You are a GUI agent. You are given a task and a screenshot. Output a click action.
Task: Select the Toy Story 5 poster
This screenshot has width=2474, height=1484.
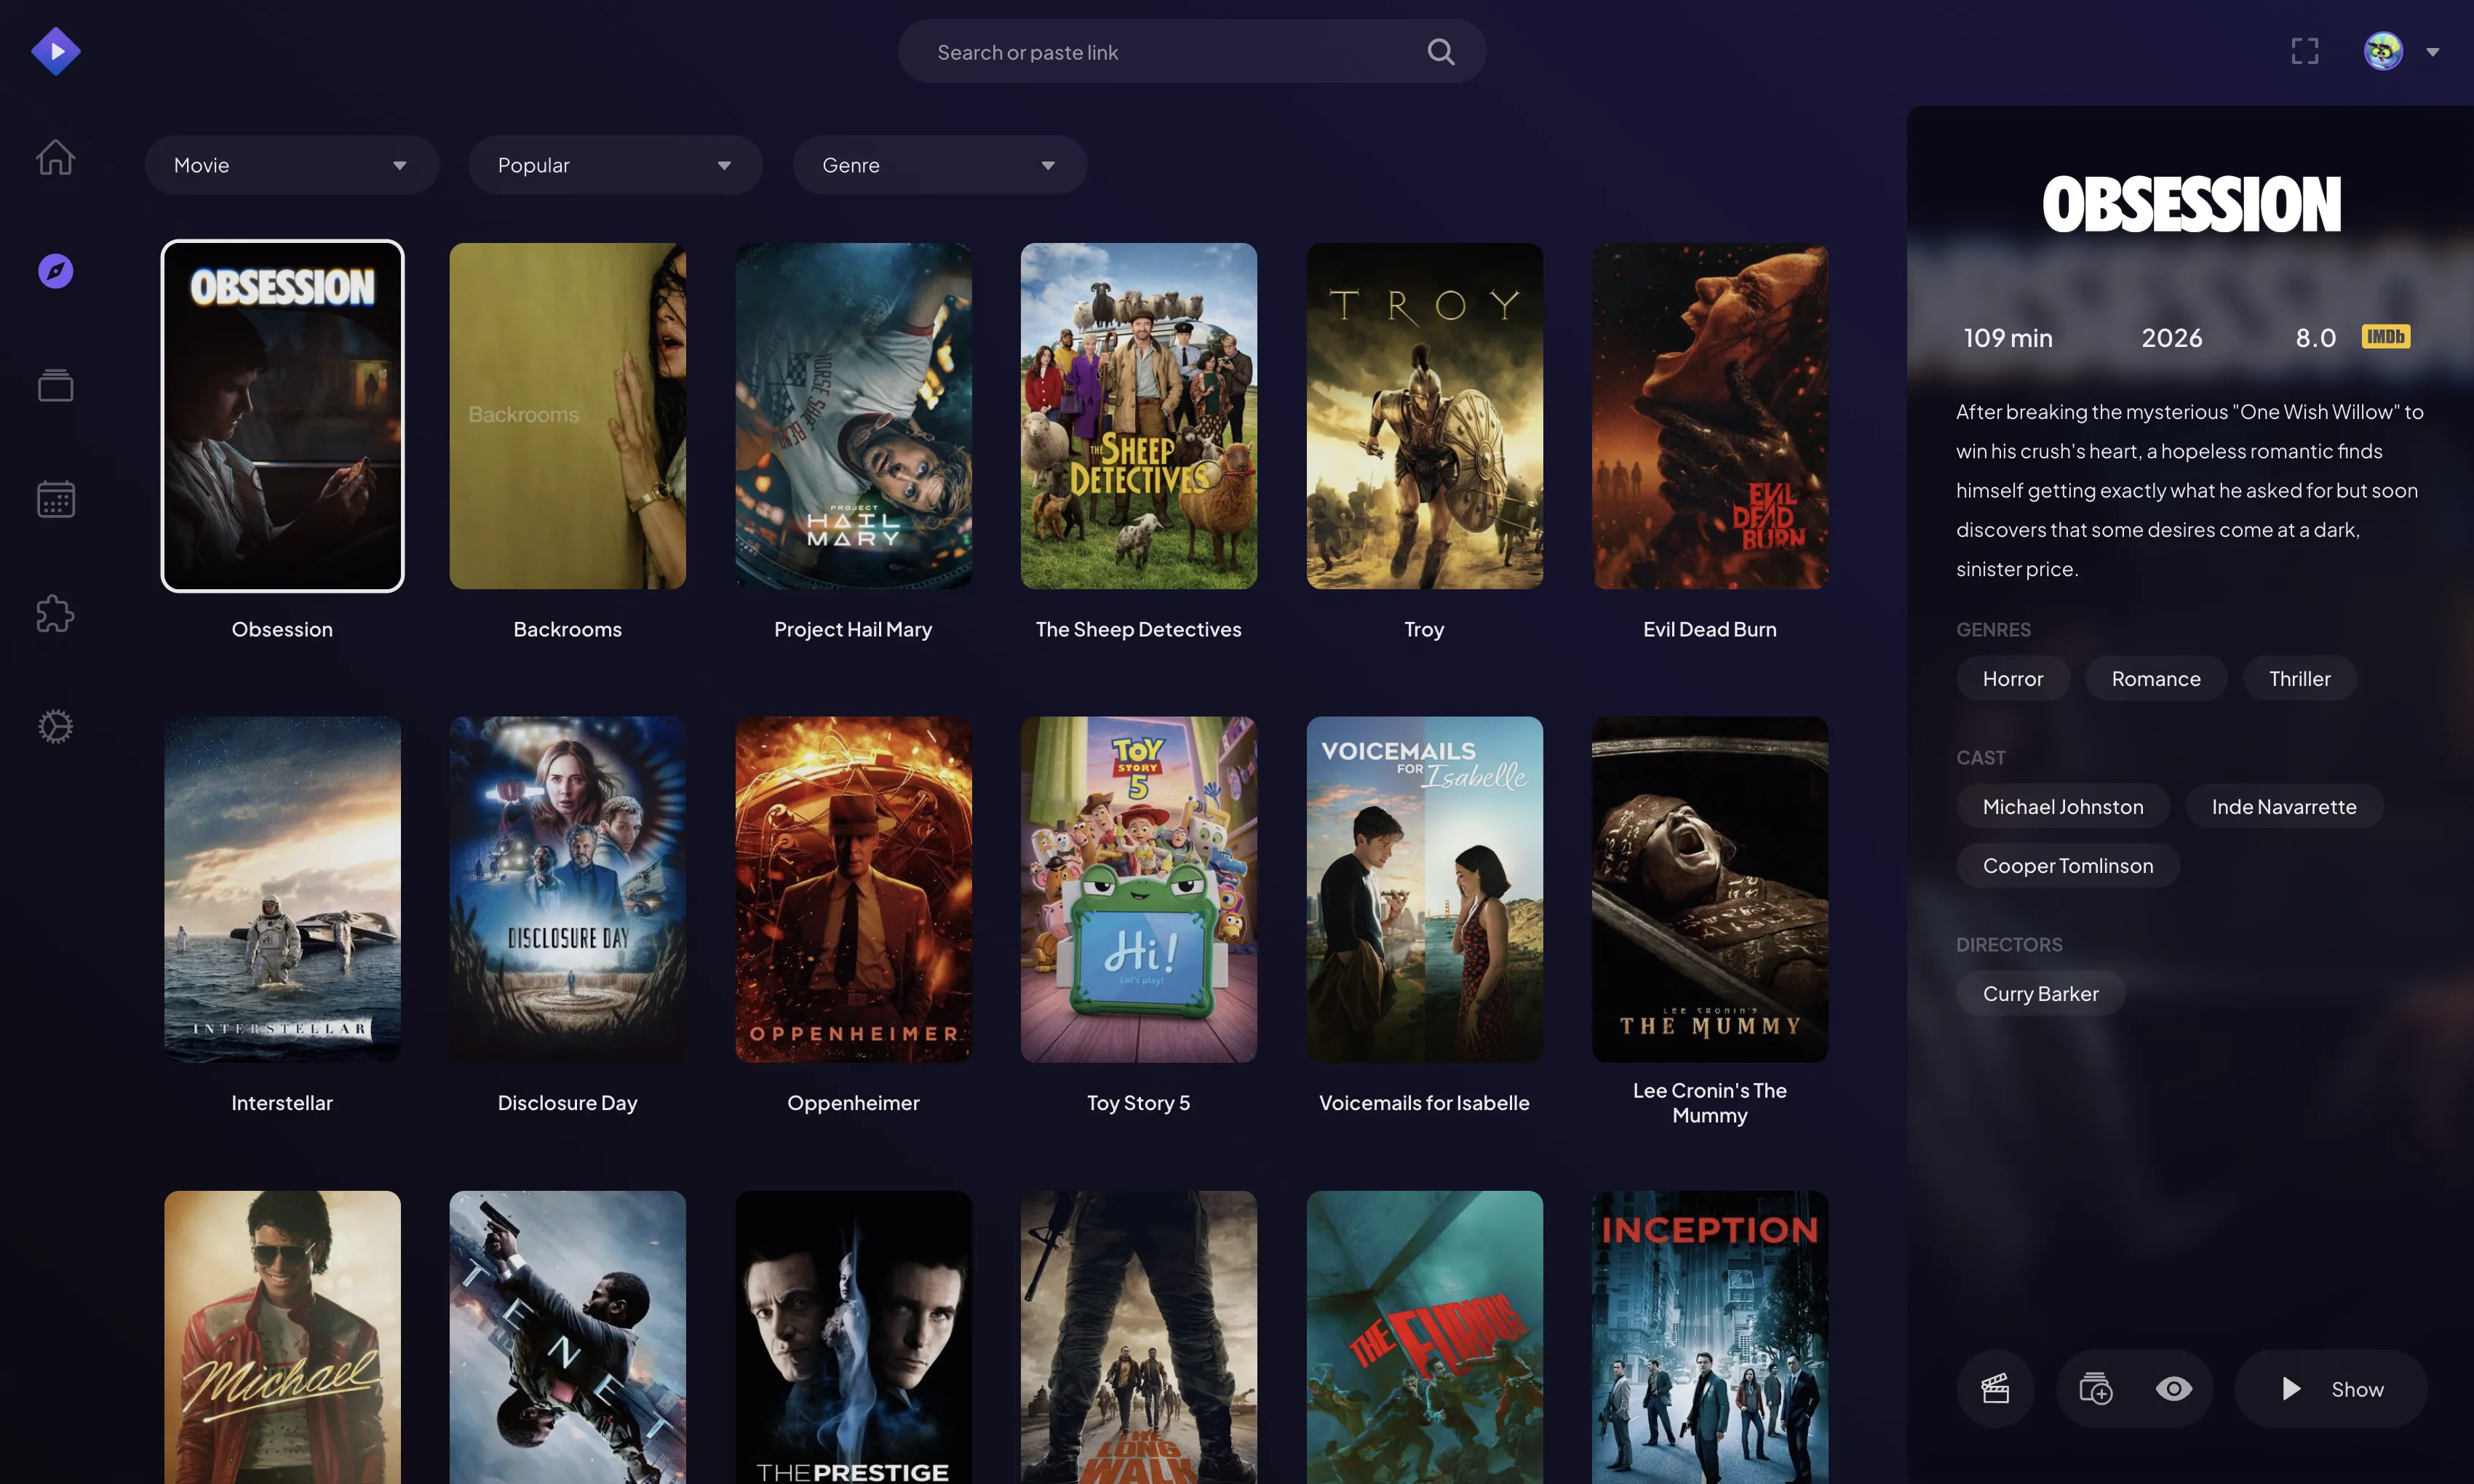[x=1139, y=890]
